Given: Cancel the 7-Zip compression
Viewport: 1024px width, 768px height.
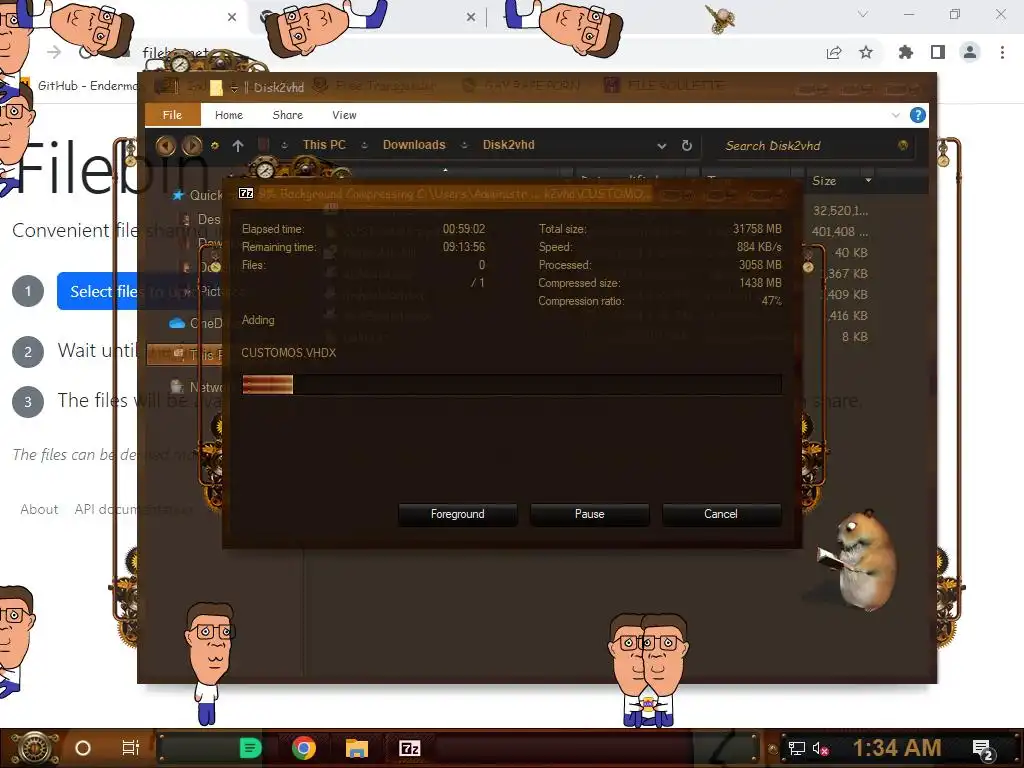Looking at the screenshot, I should coord(721,514).
